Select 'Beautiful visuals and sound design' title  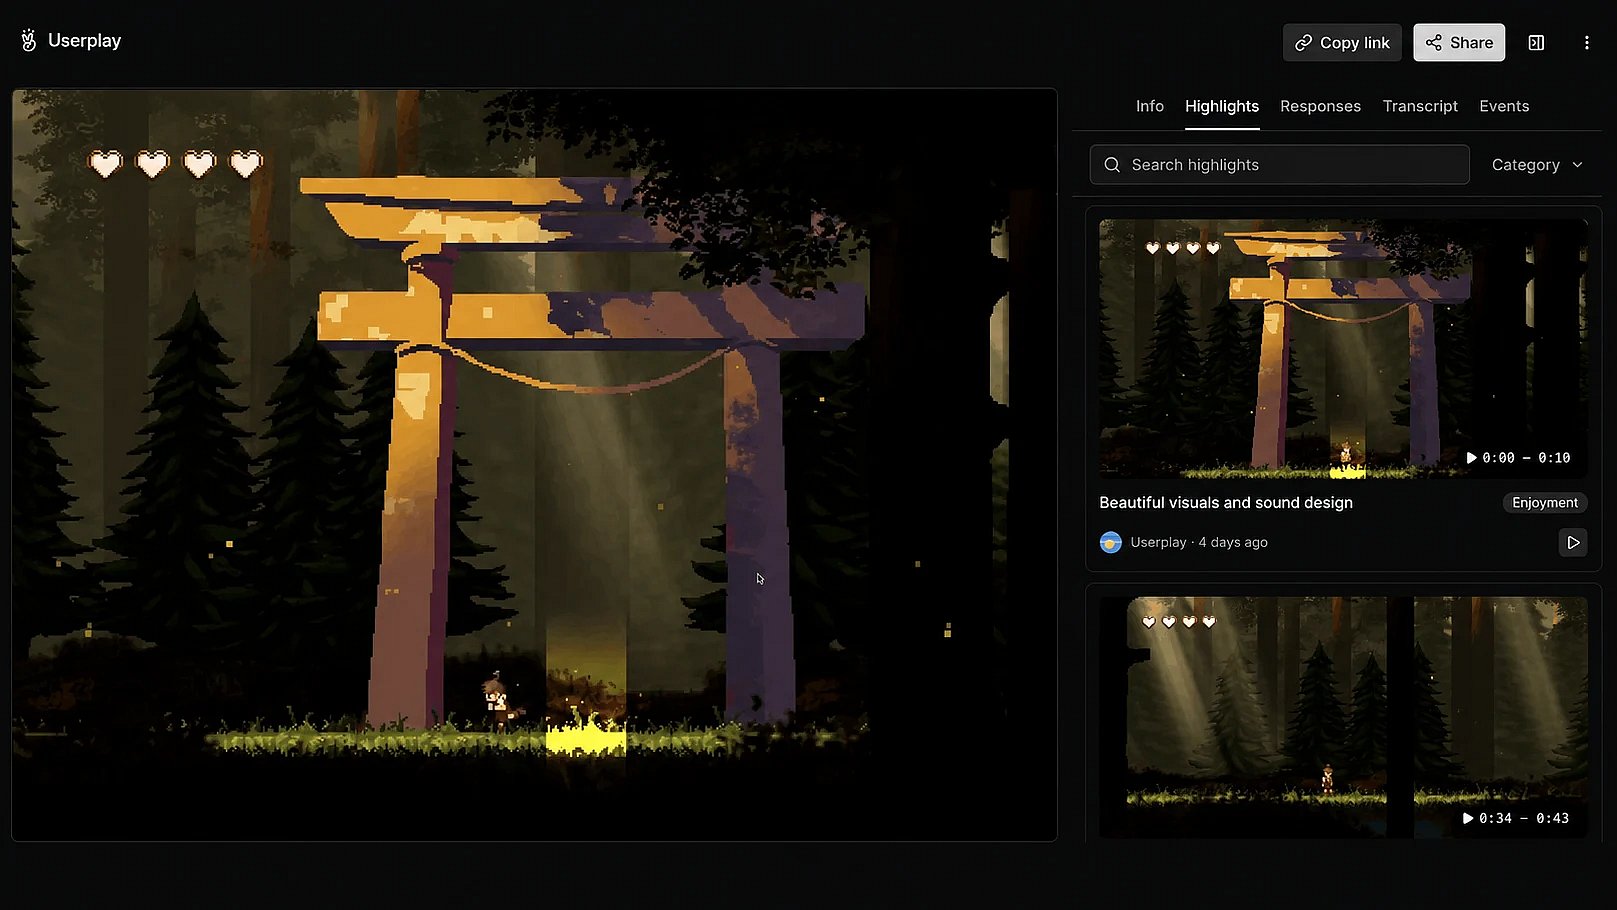click(1226, 503)
